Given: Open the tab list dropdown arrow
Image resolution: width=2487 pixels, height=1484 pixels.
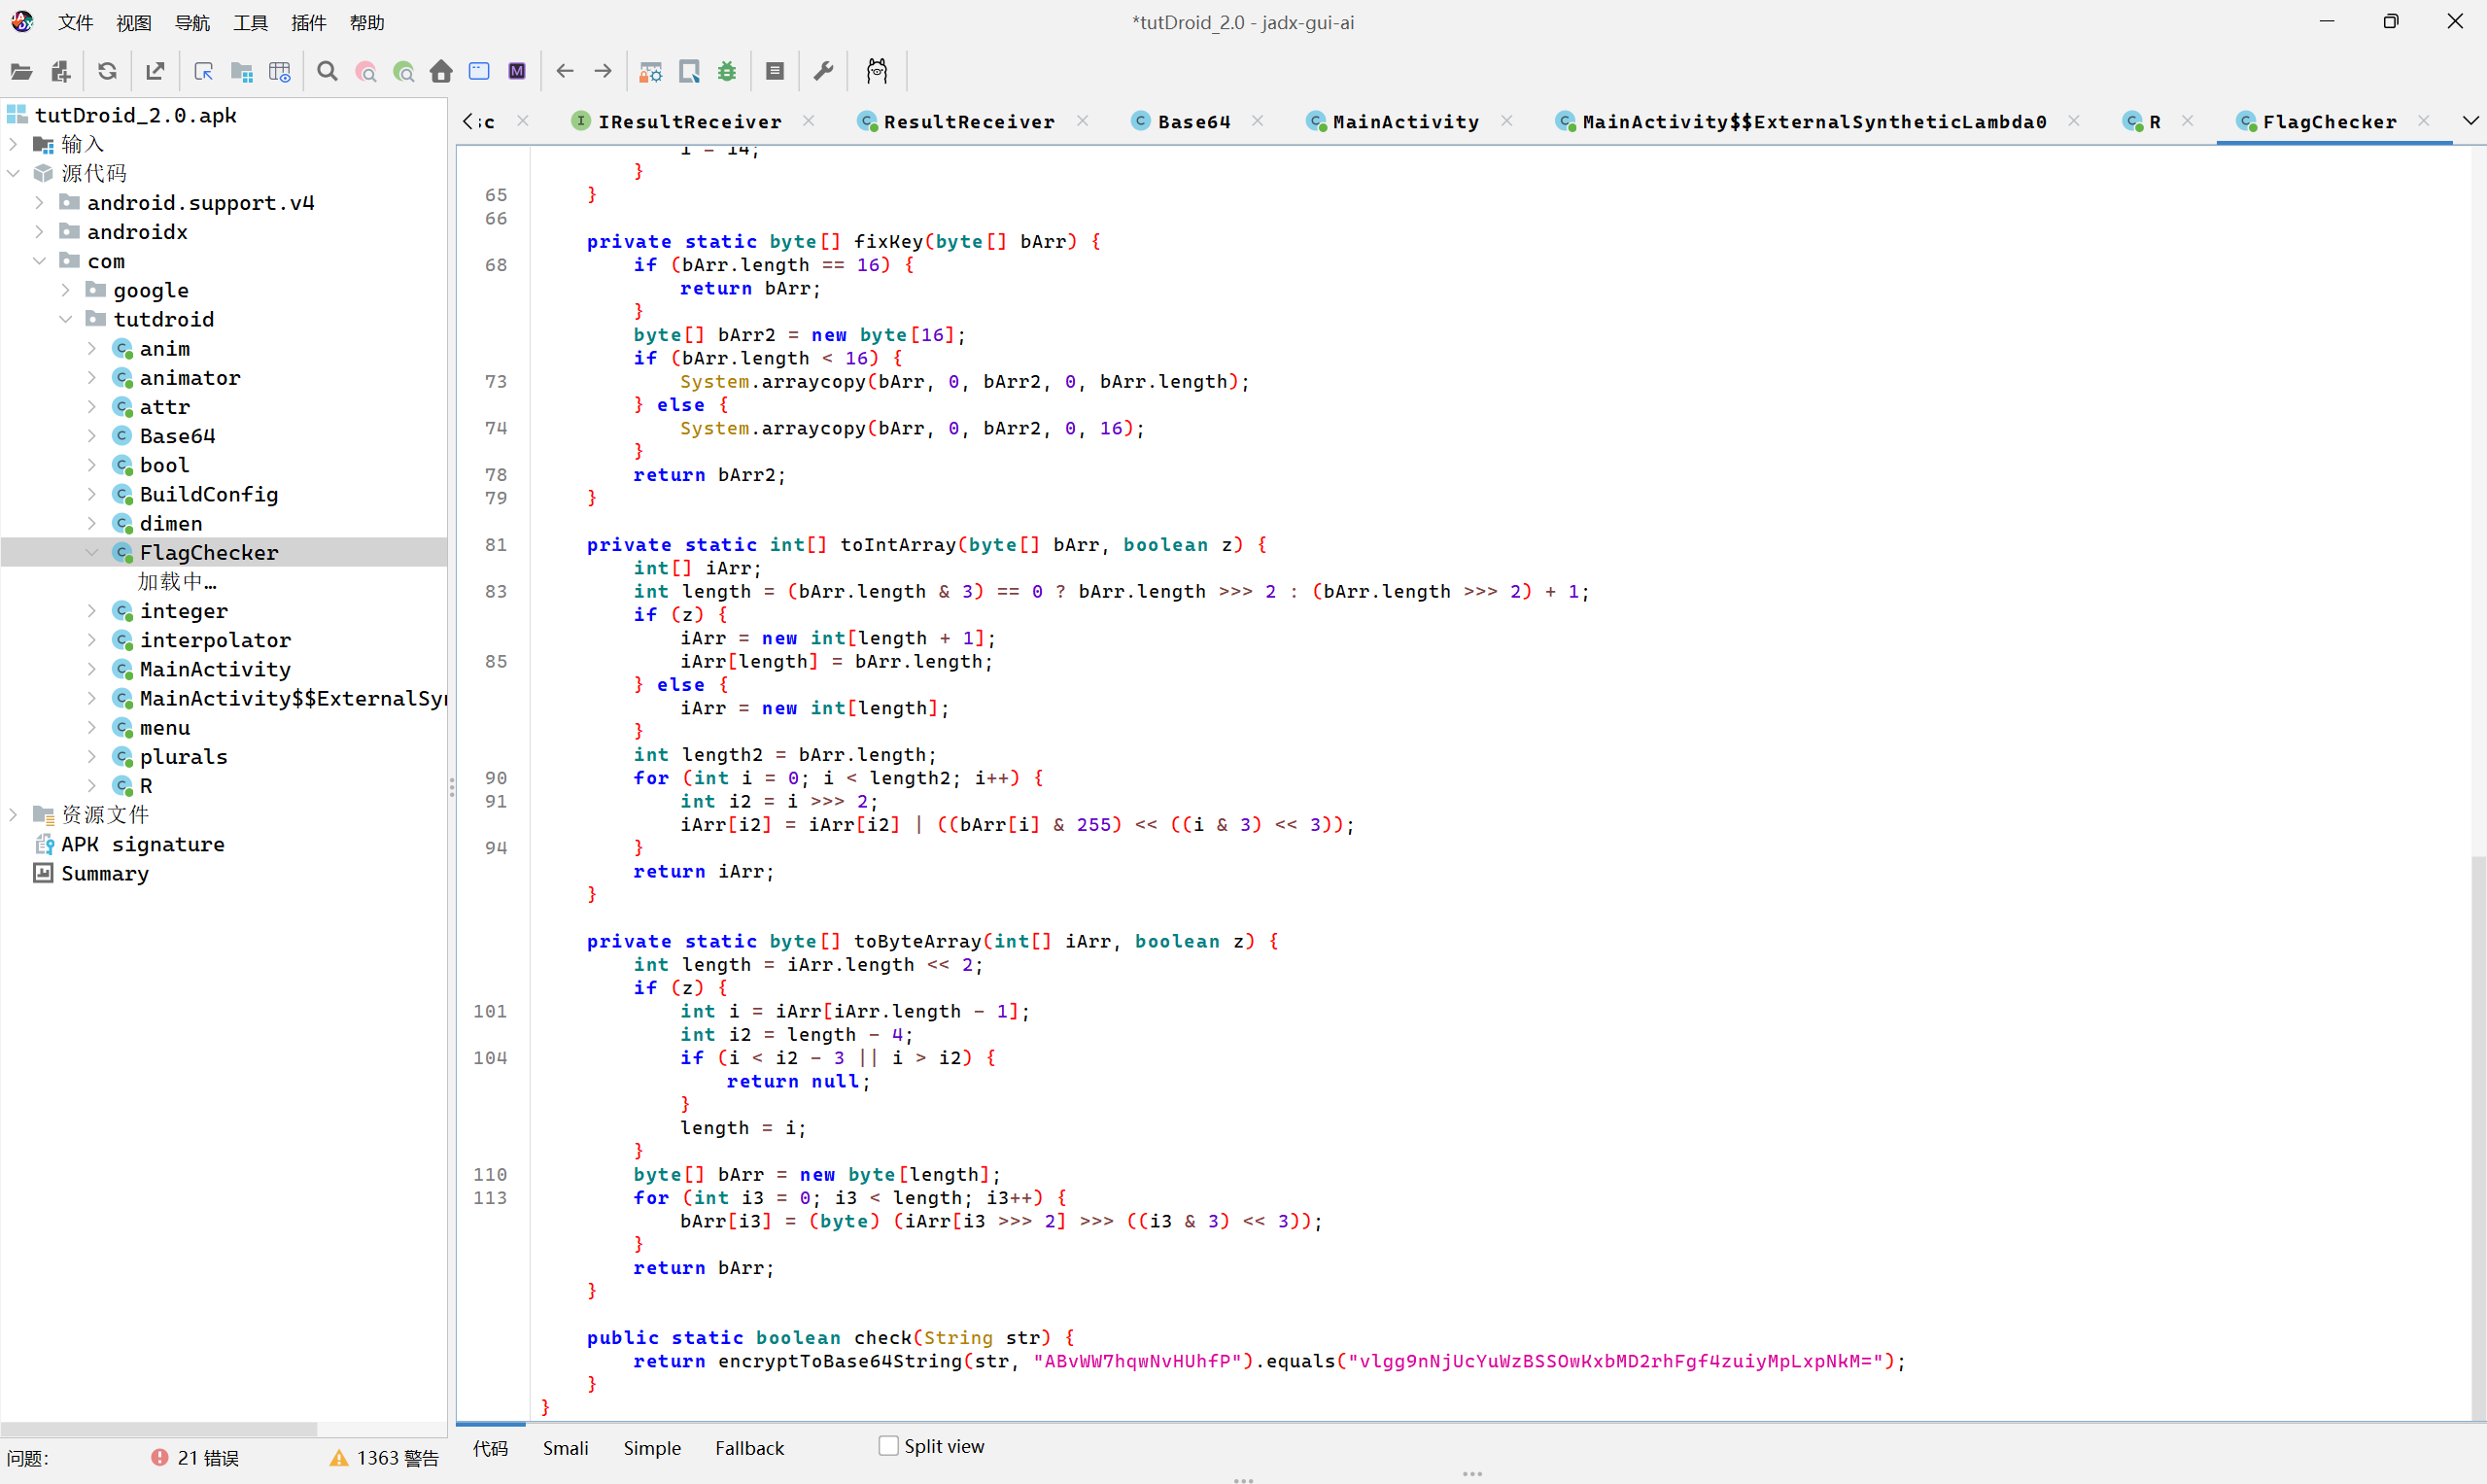Looking at the screenshot, I should click(2470, 121).
